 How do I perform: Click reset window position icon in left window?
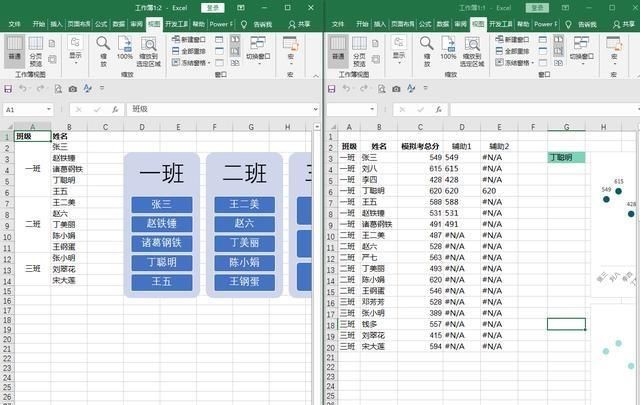coord(235,62)
